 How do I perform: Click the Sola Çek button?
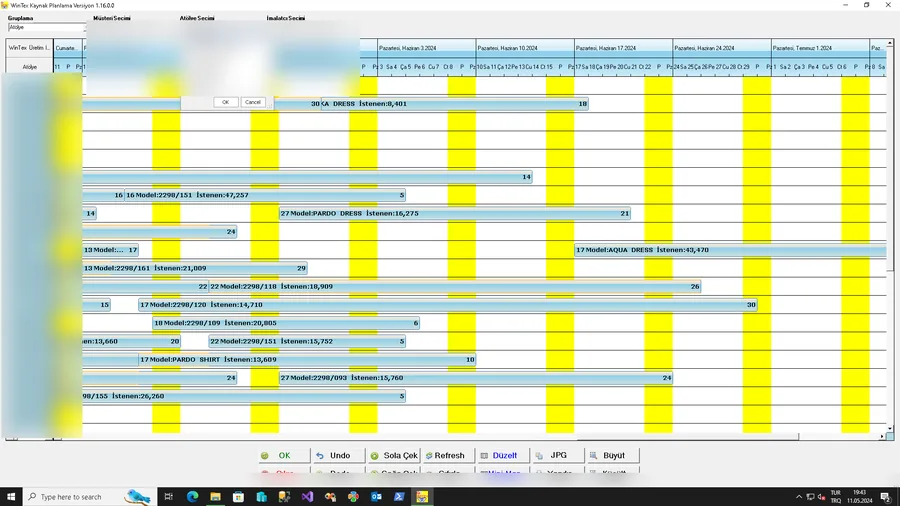(x=394, y=456)
